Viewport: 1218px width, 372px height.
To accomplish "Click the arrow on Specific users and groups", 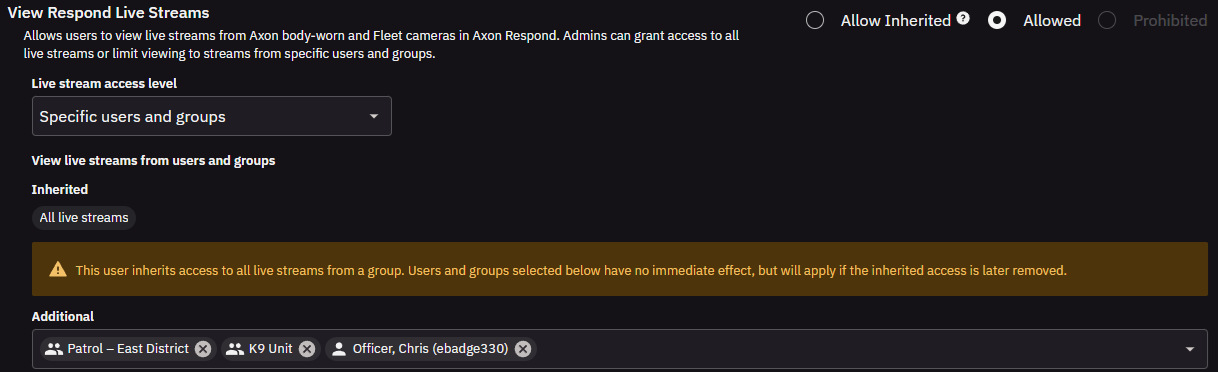I will click(373, 116).
